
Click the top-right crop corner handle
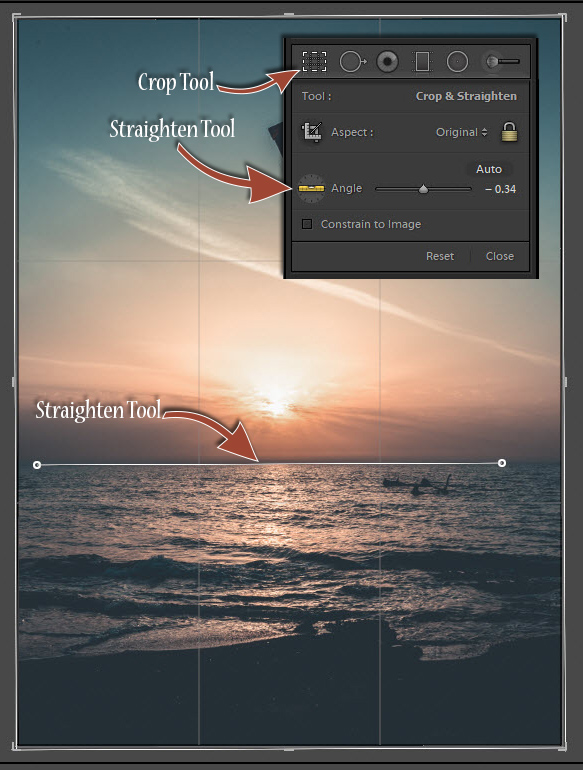[563, 18]
